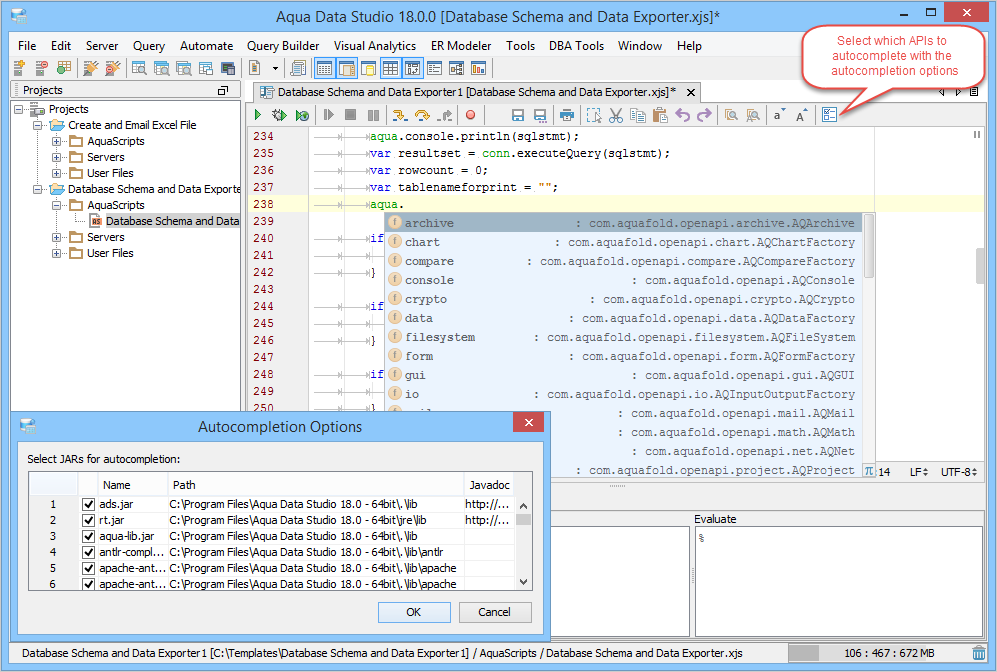The width and height of the screenshot is (997, 672).
Task: Click the Undo arrow icon
Action: [x=682, y=115]
